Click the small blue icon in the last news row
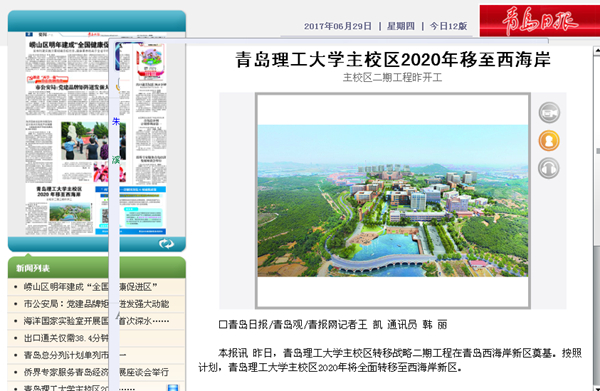Screen dimensions: 600x391 pos(173,387)
